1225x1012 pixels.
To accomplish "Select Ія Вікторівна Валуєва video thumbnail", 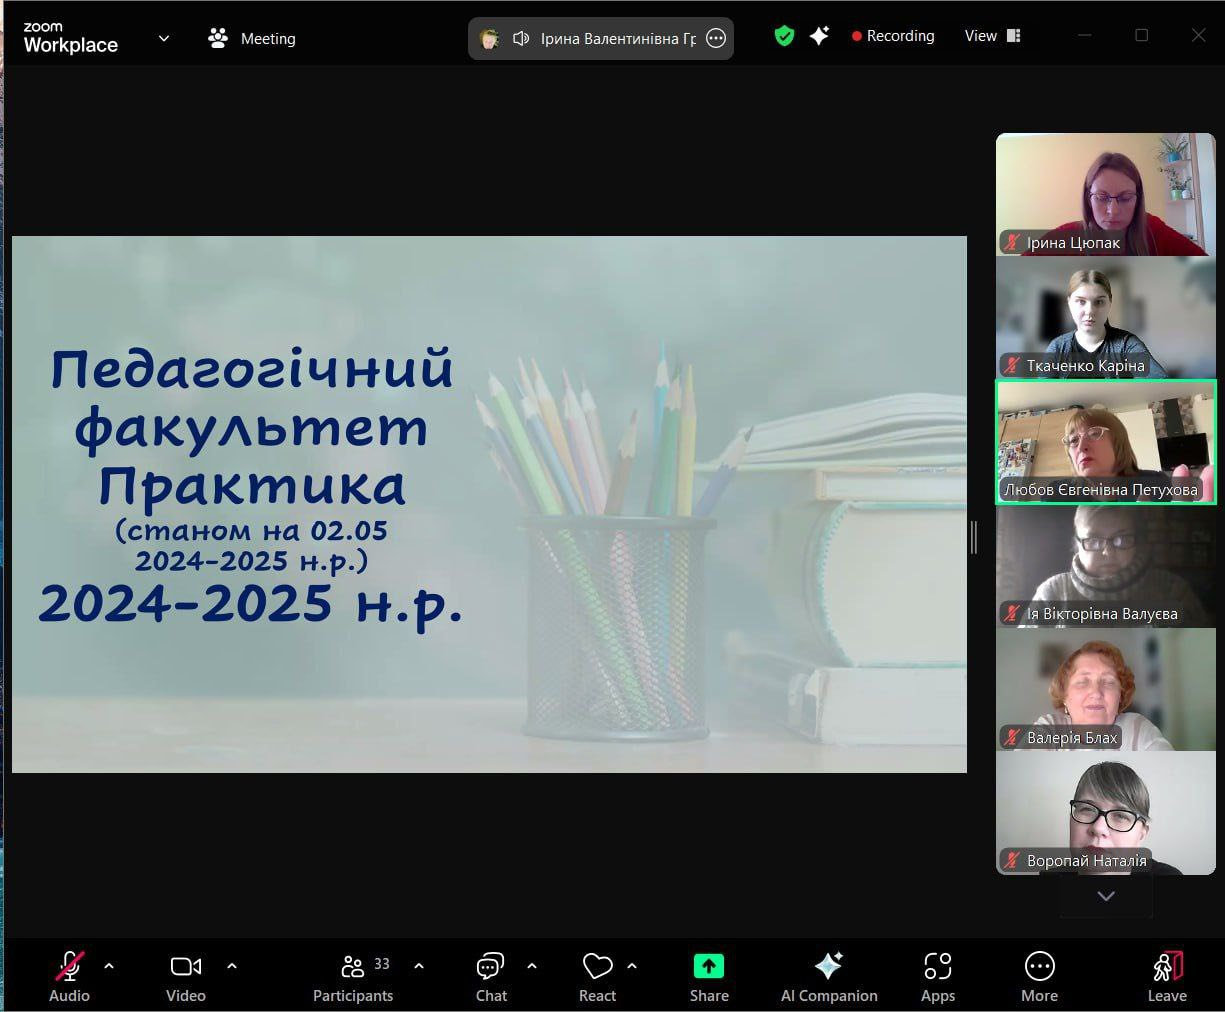I will (x=1106, y=566).
